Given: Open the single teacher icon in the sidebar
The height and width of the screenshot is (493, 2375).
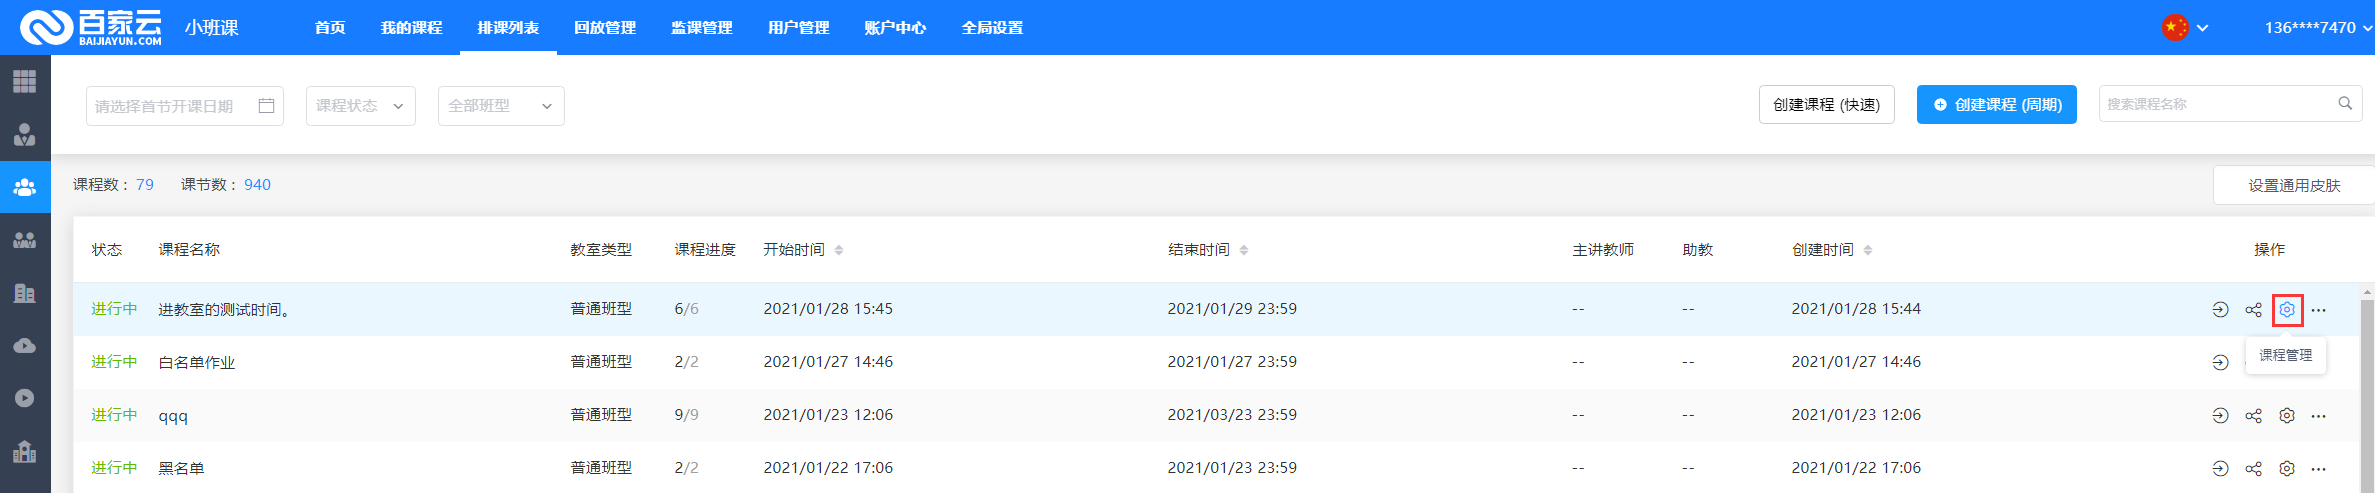Looking at the screenshot, I should tap(25, 134).
